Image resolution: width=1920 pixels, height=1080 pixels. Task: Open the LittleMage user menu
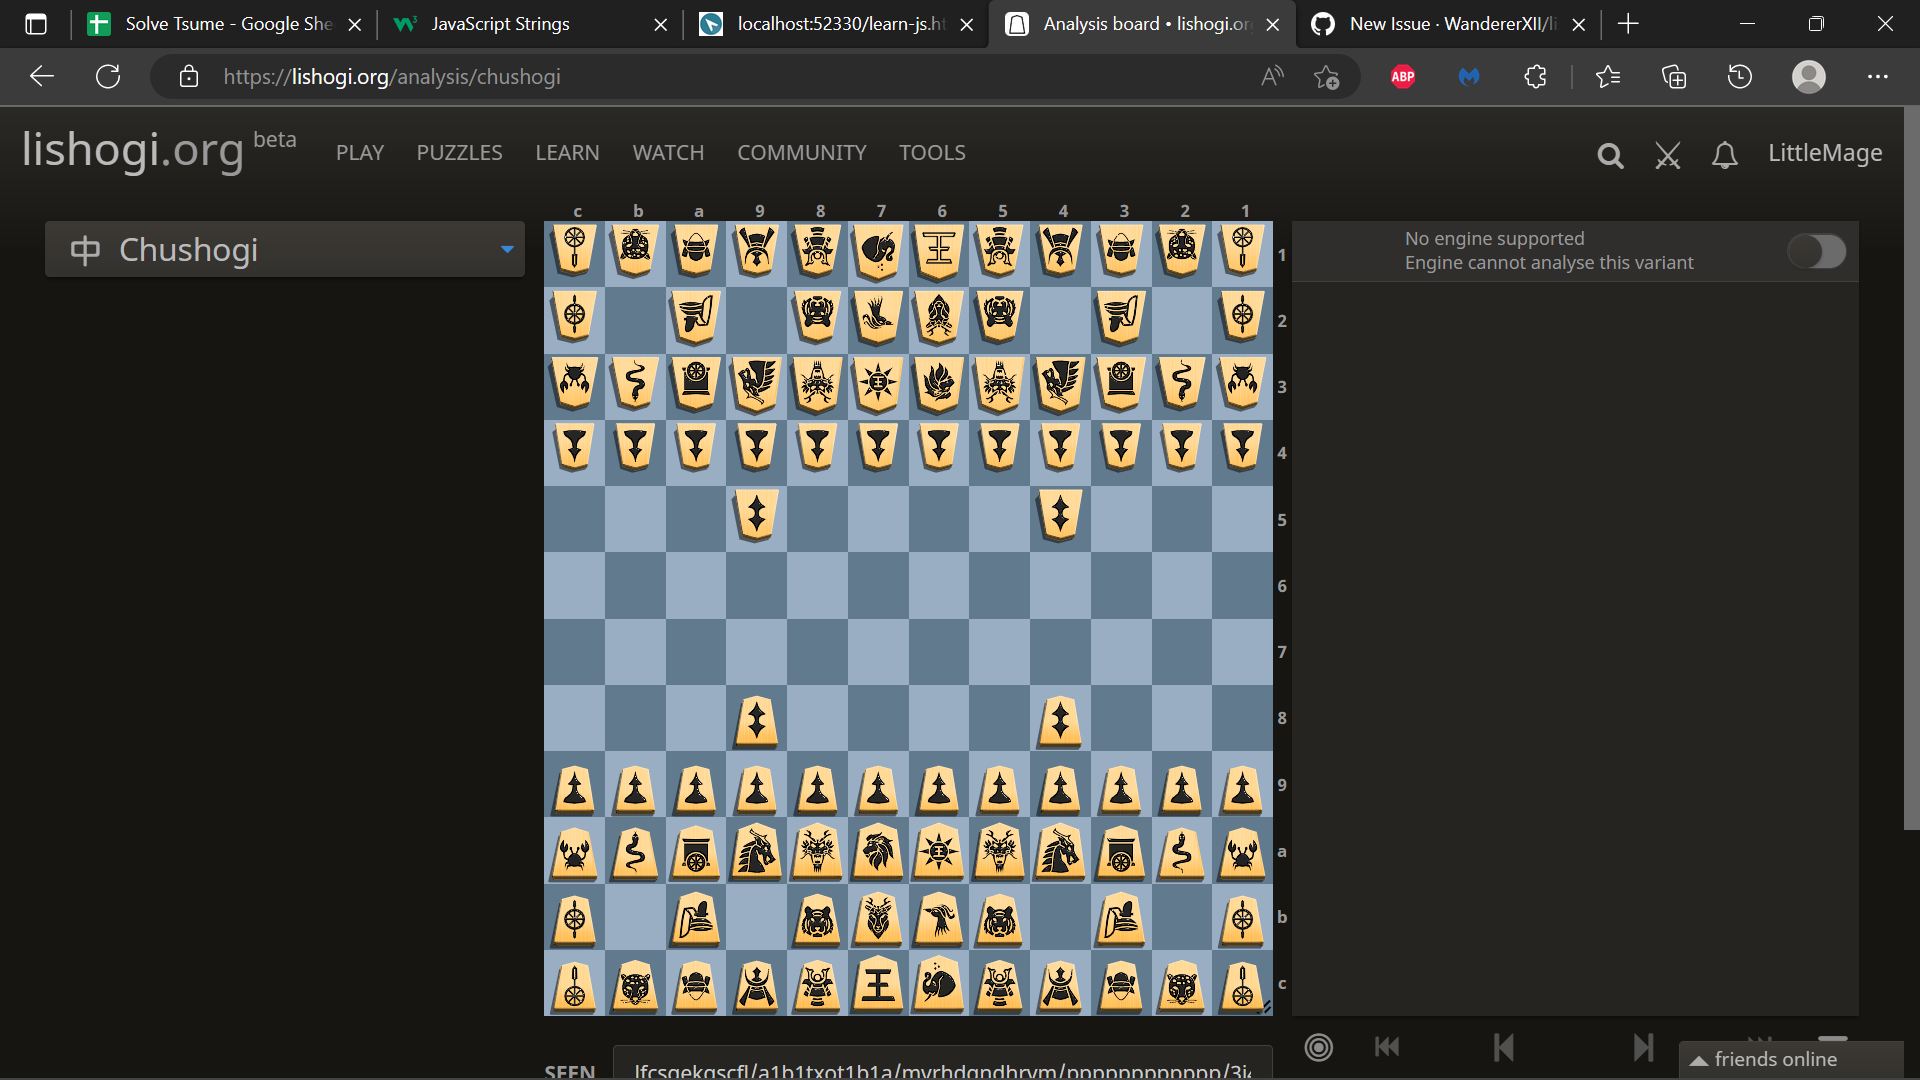[x=1825, y=153]
